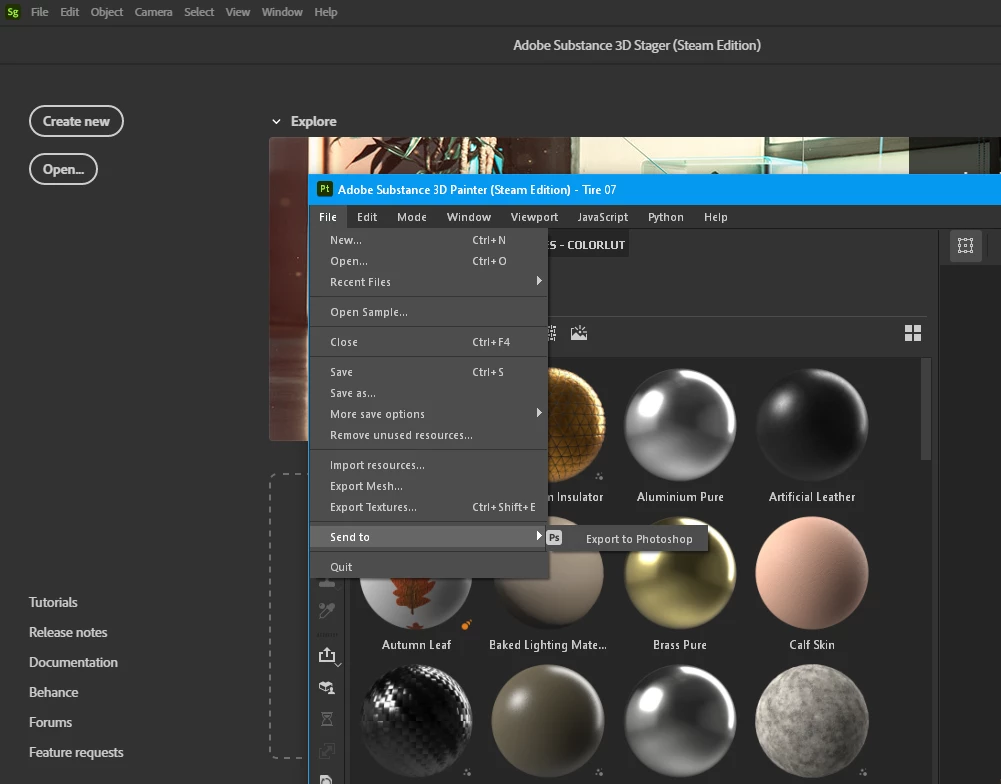Choose Quit in the File menu

(x=428, y=567)
